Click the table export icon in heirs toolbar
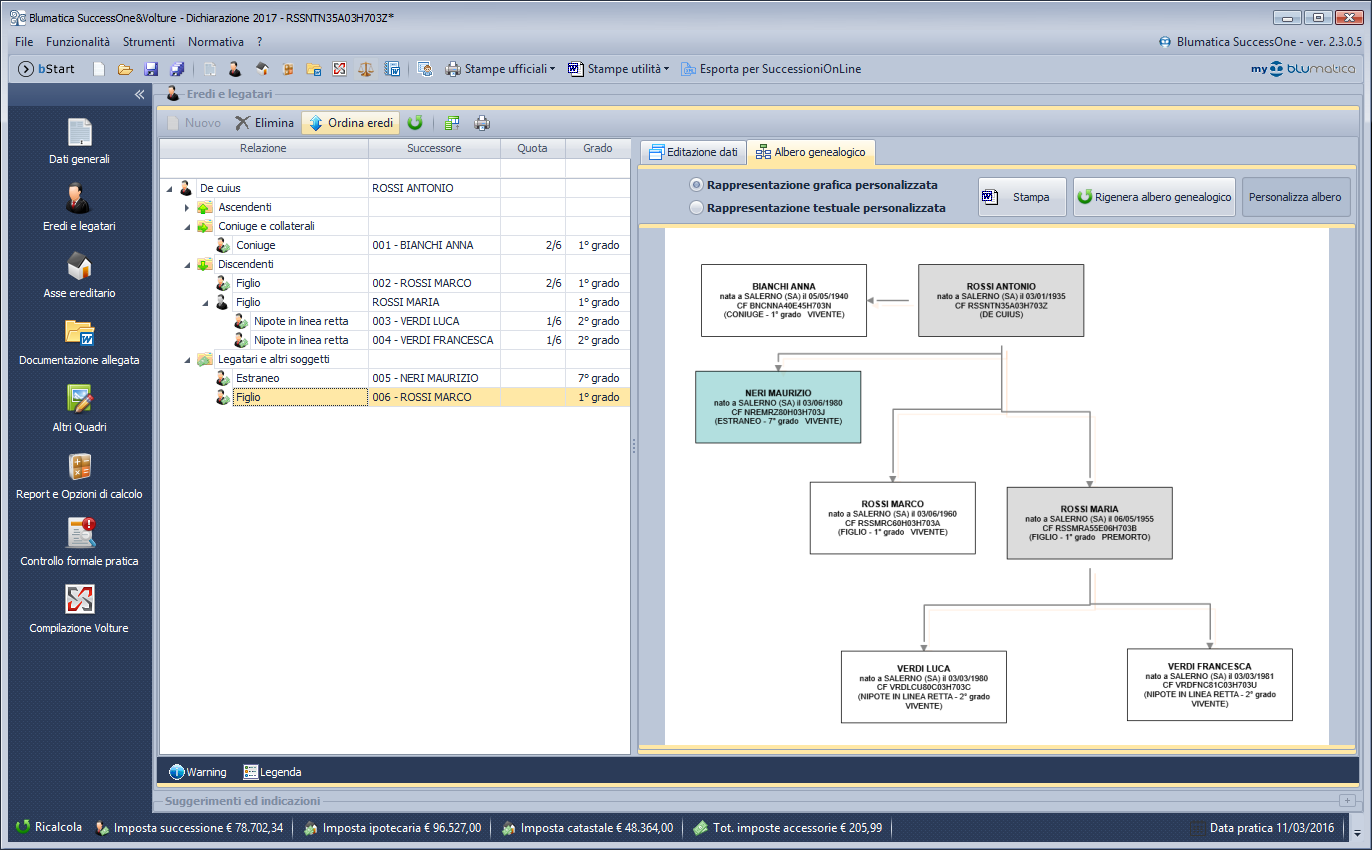1372x850 pixels. [452, 123]
